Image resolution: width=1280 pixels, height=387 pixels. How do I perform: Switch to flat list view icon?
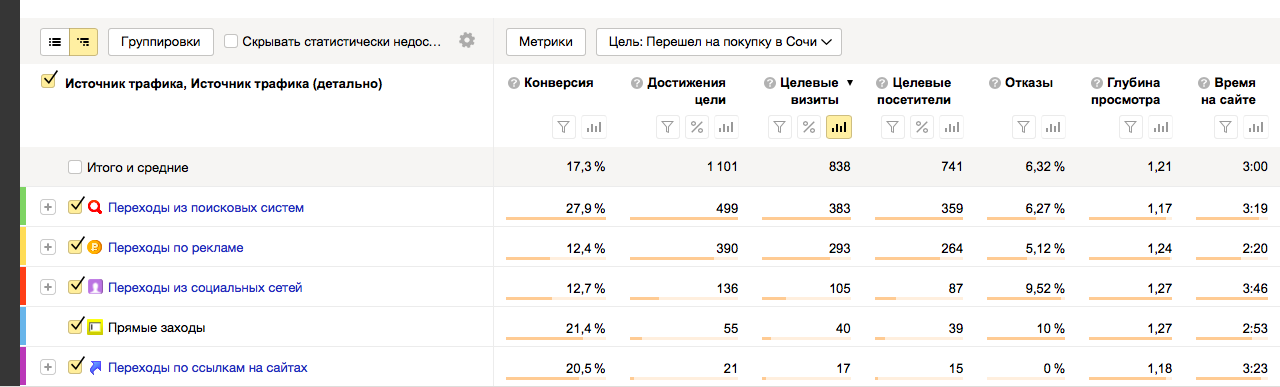click(x=55, y=42)
